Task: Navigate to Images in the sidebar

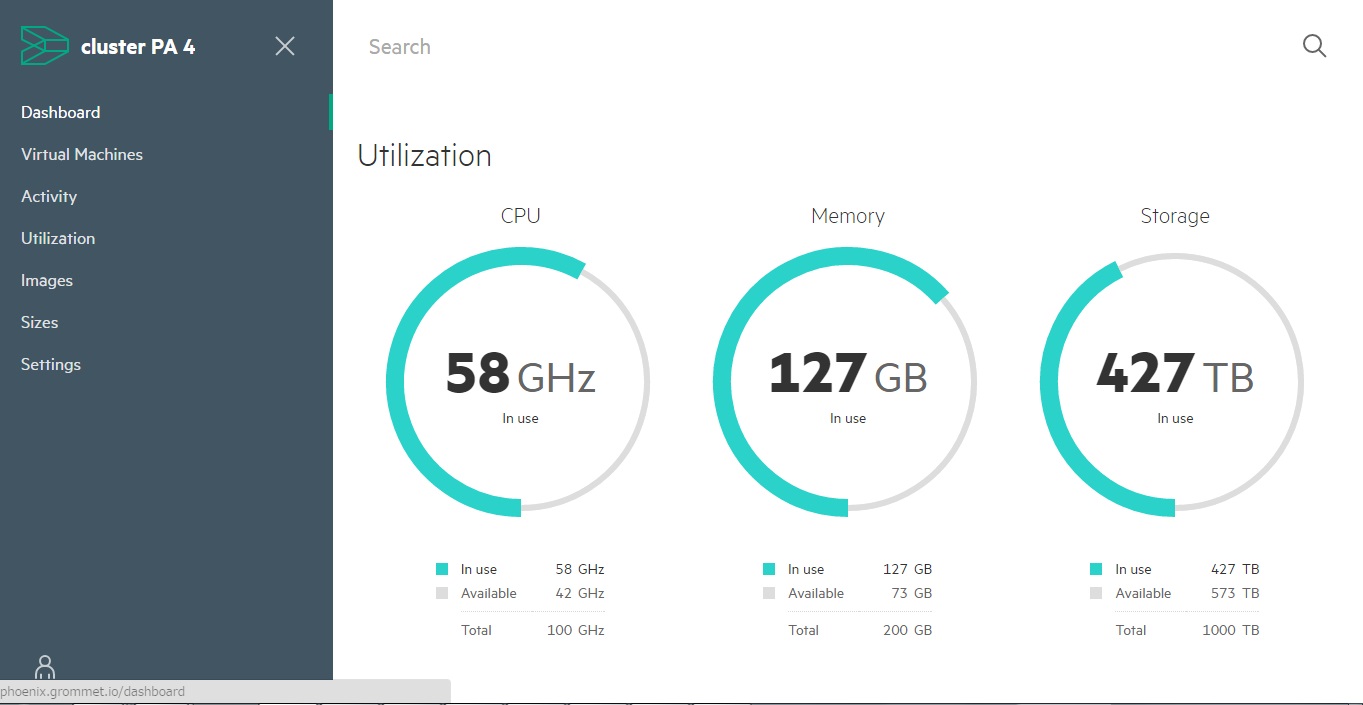Action: coord(47,280)
